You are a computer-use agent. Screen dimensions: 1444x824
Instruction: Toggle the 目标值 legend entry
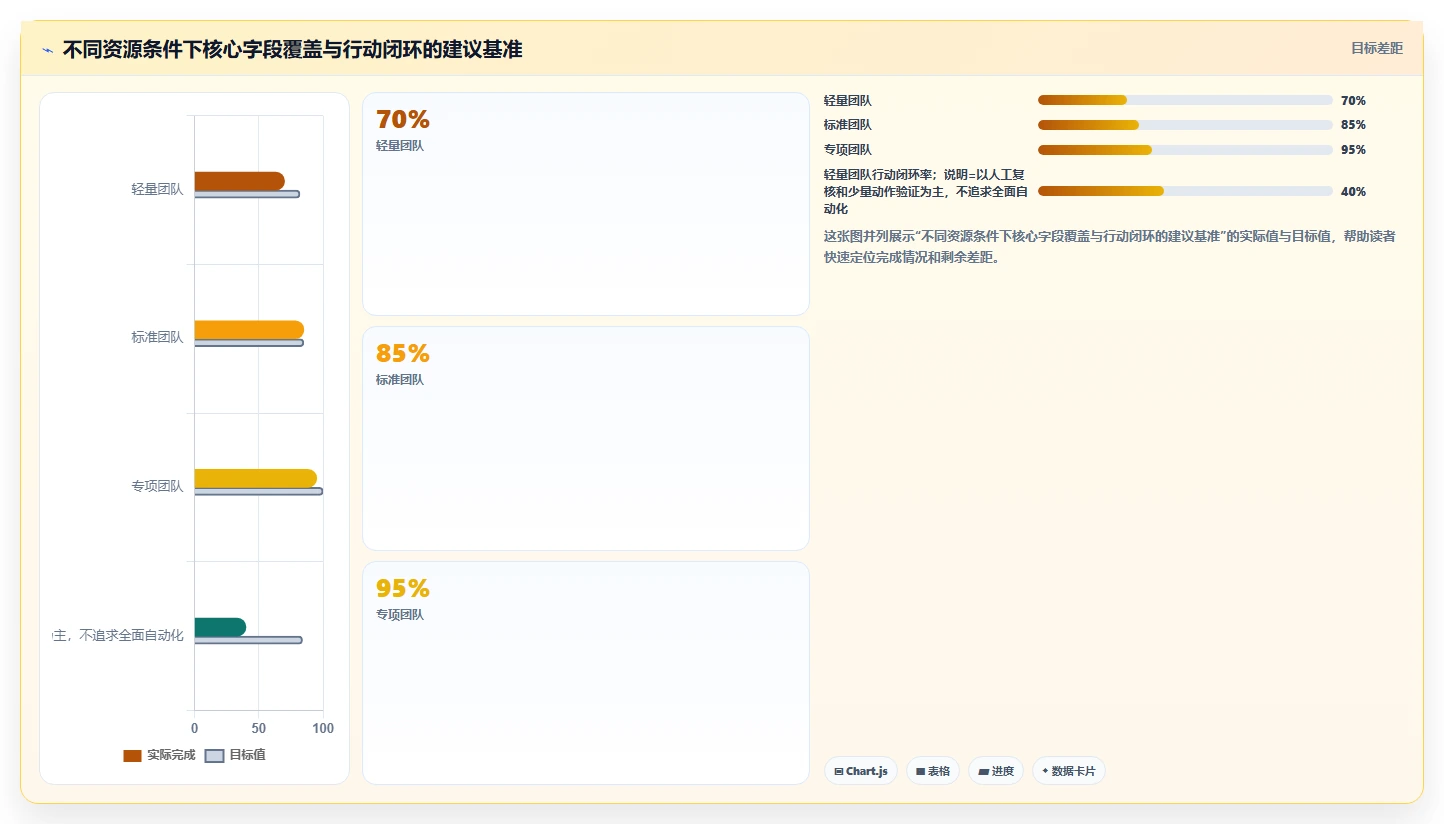tap(235, 755)
